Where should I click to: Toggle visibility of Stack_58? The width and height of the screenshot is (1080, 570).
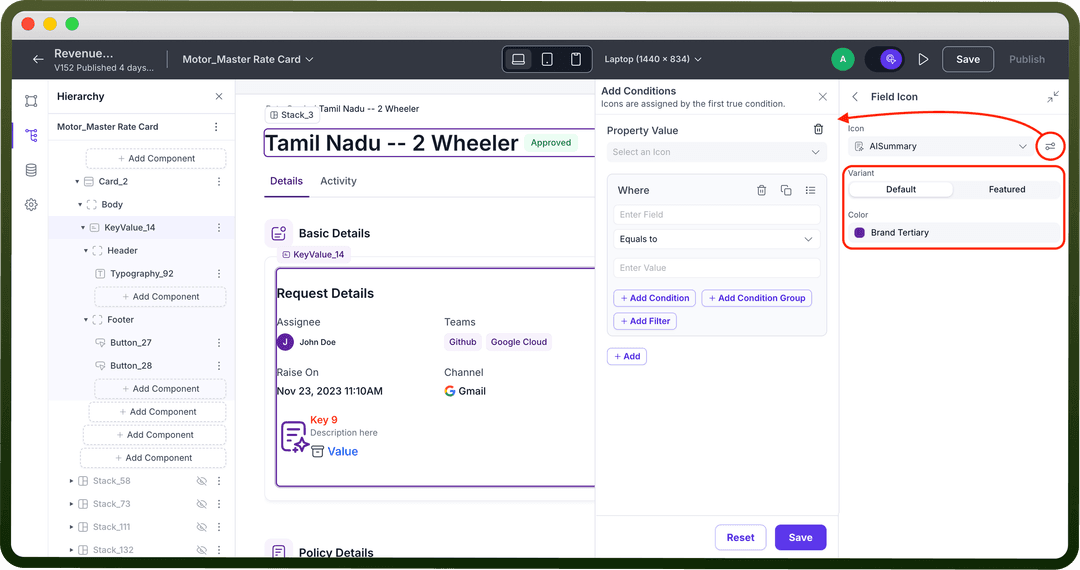tap(202, 481)
